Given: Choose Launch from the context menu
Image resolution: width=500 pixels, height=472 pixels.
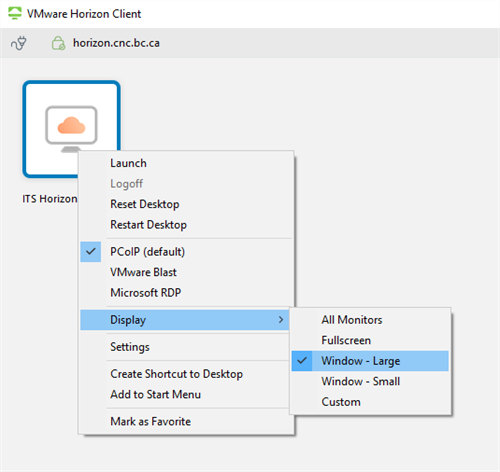Looking at the screenshot, I should 187,163.
